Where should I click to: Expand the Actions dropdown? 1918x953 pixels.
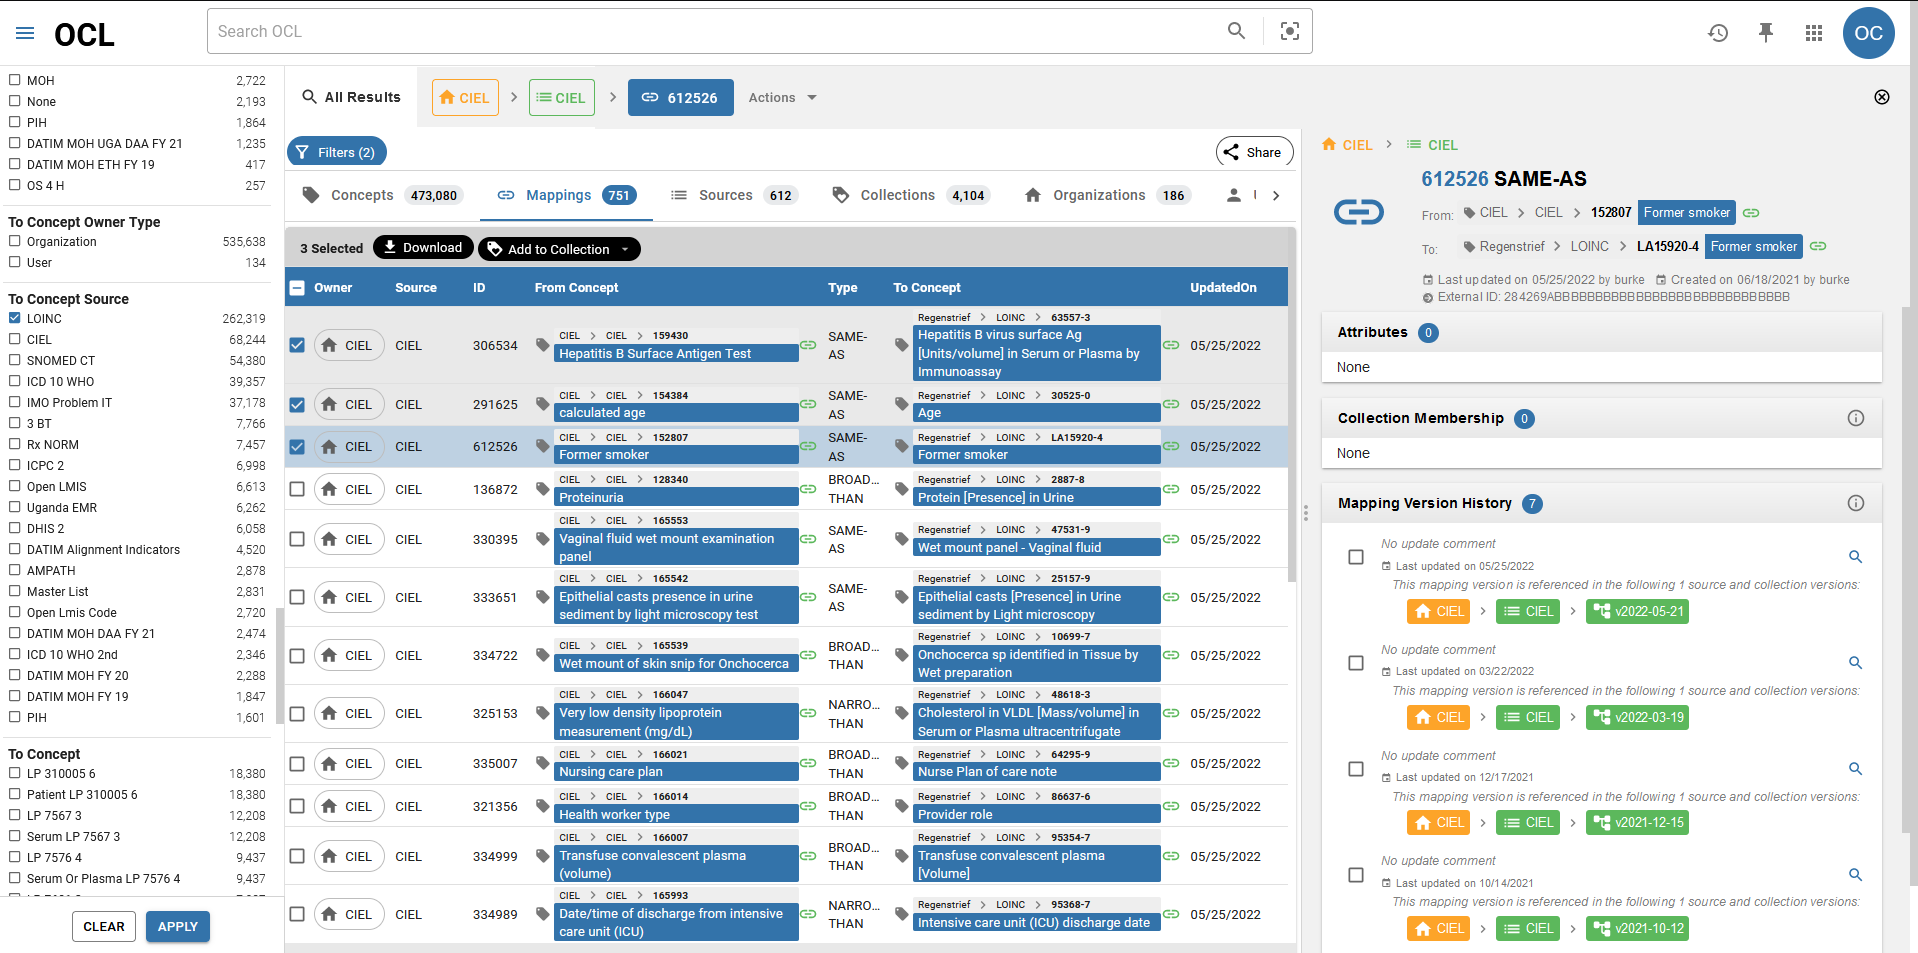click(x=781, y=97)
